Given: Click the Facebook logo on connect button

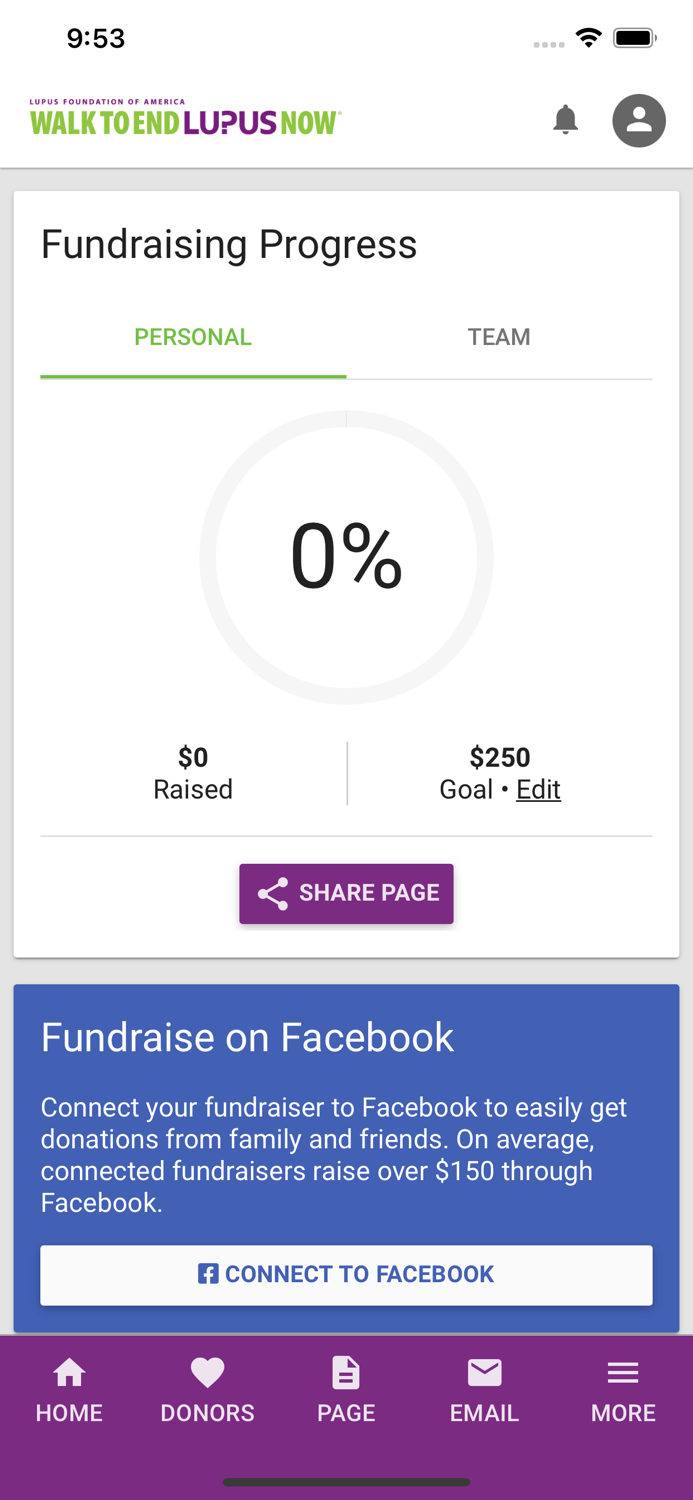Looking at the screenshot, I should pos(208,1273).
